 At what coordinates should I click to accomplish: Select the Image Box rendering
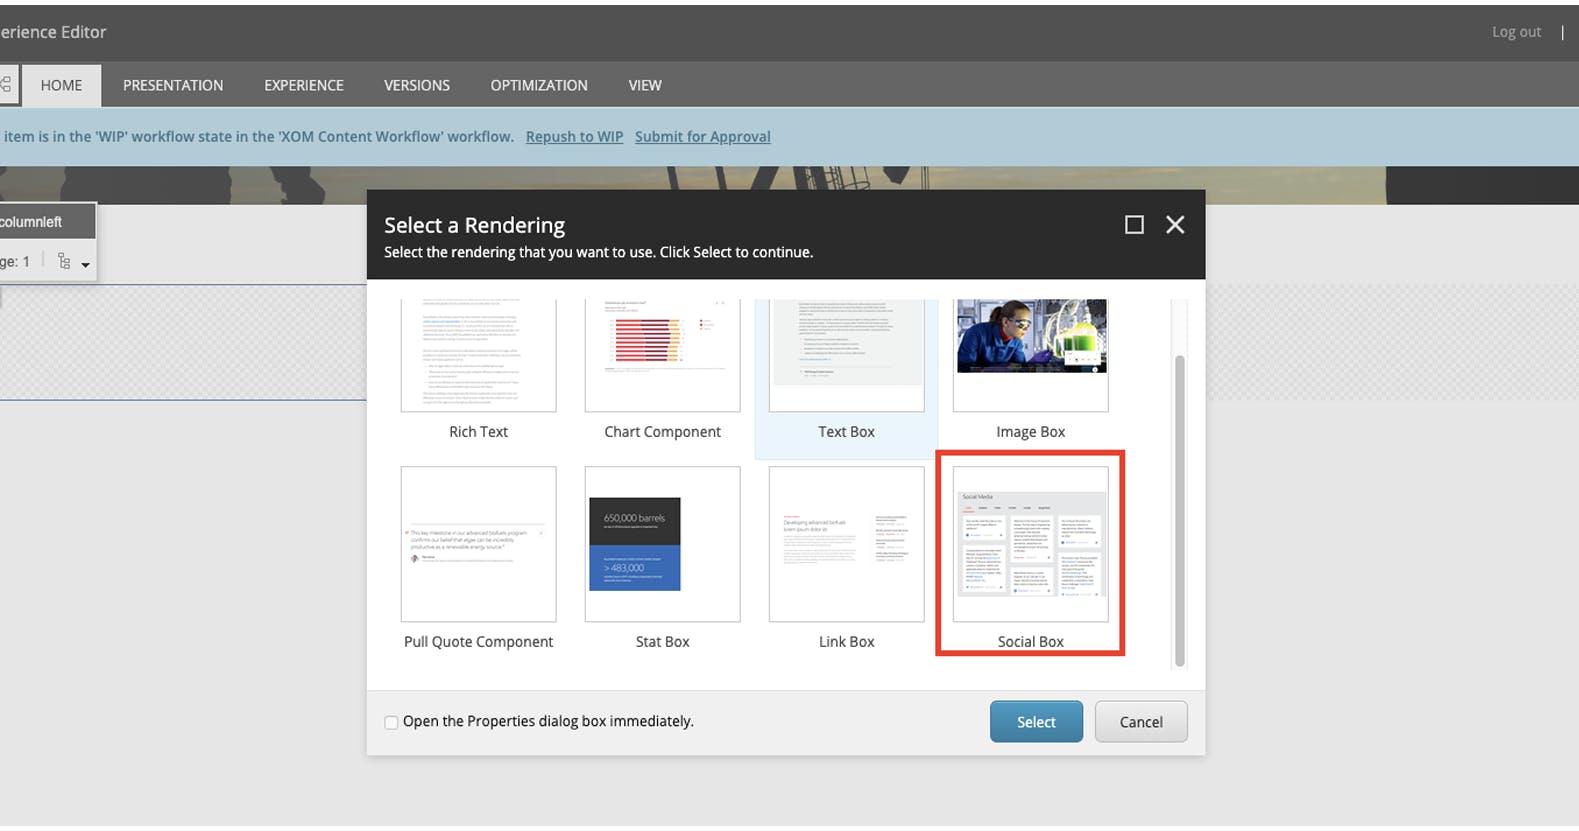click(x=1030, y=355)
